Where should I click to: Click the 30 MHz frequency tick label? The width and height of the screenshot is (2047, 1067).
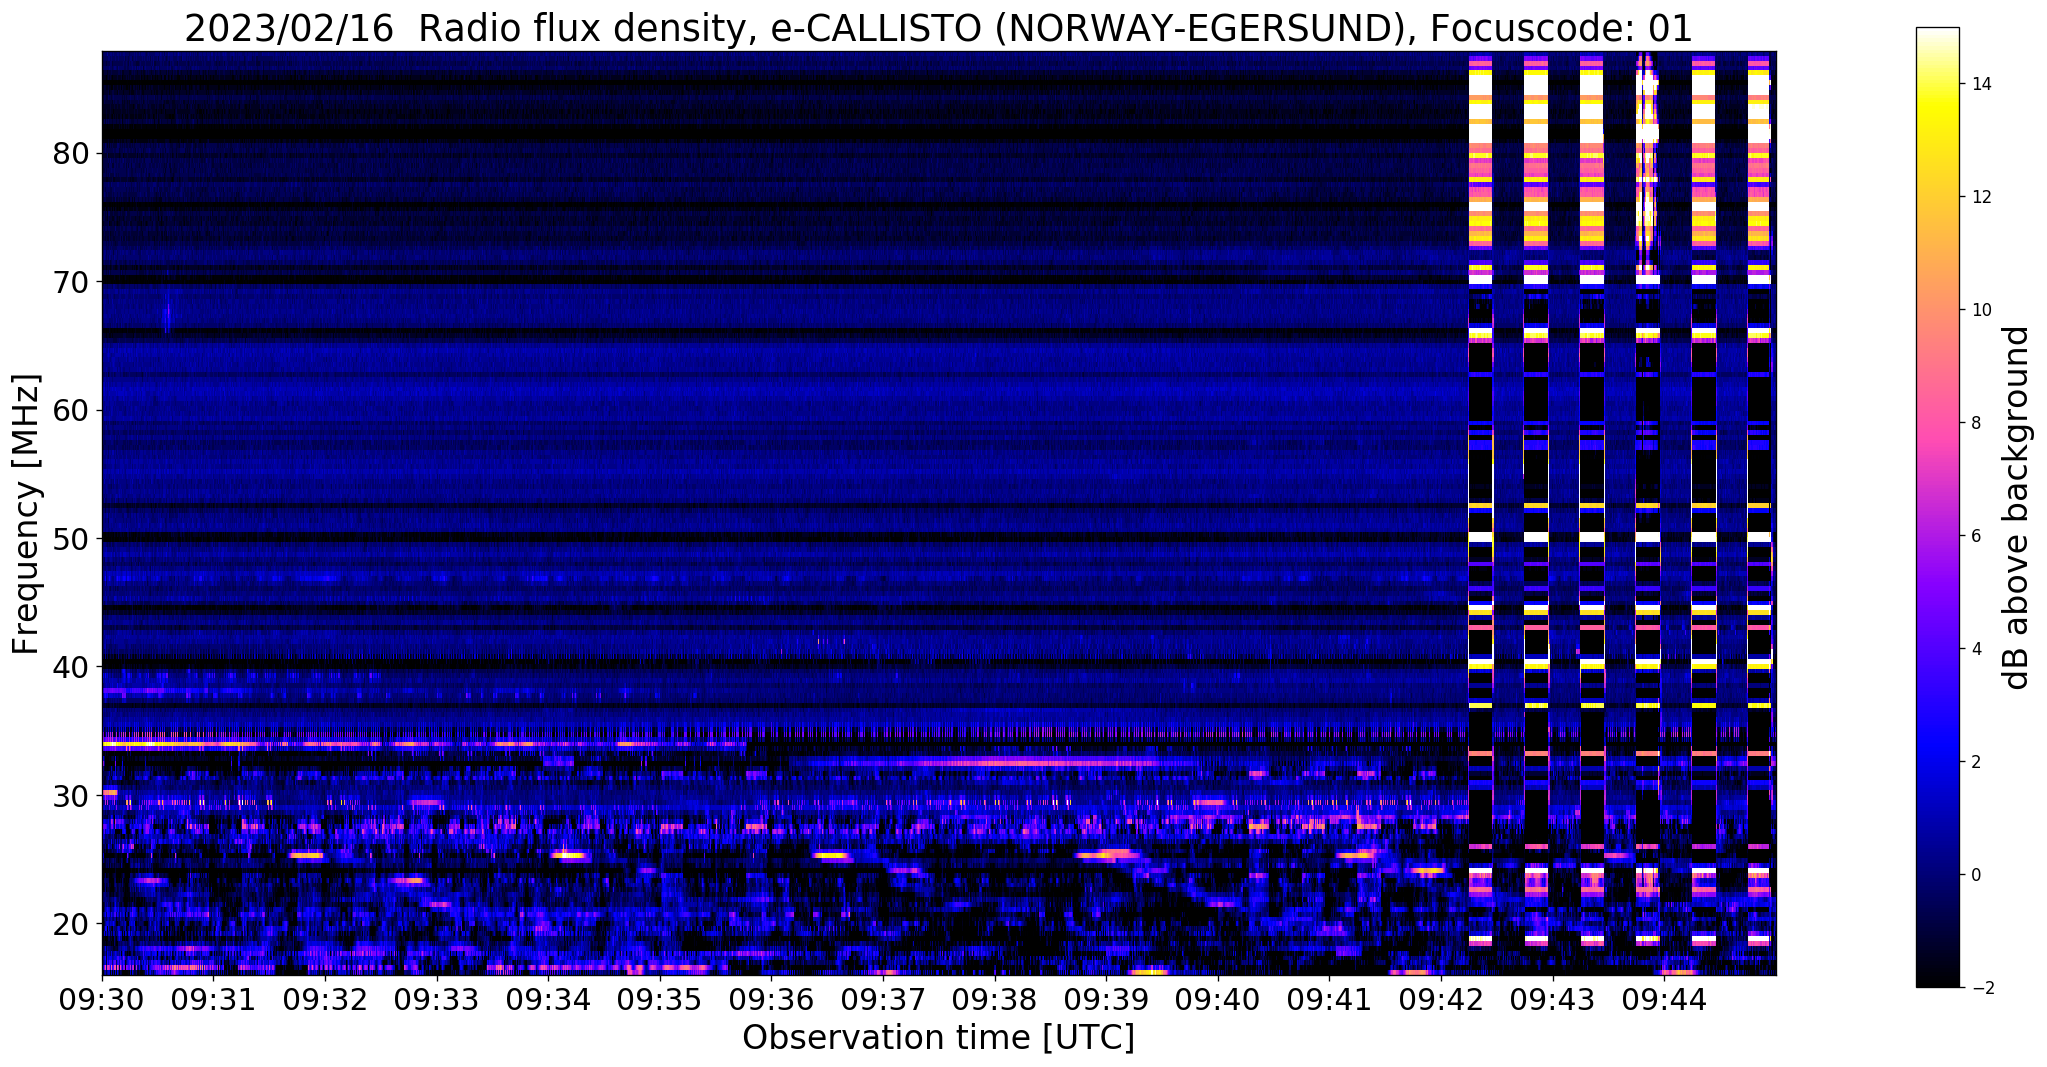click(71, 795)
